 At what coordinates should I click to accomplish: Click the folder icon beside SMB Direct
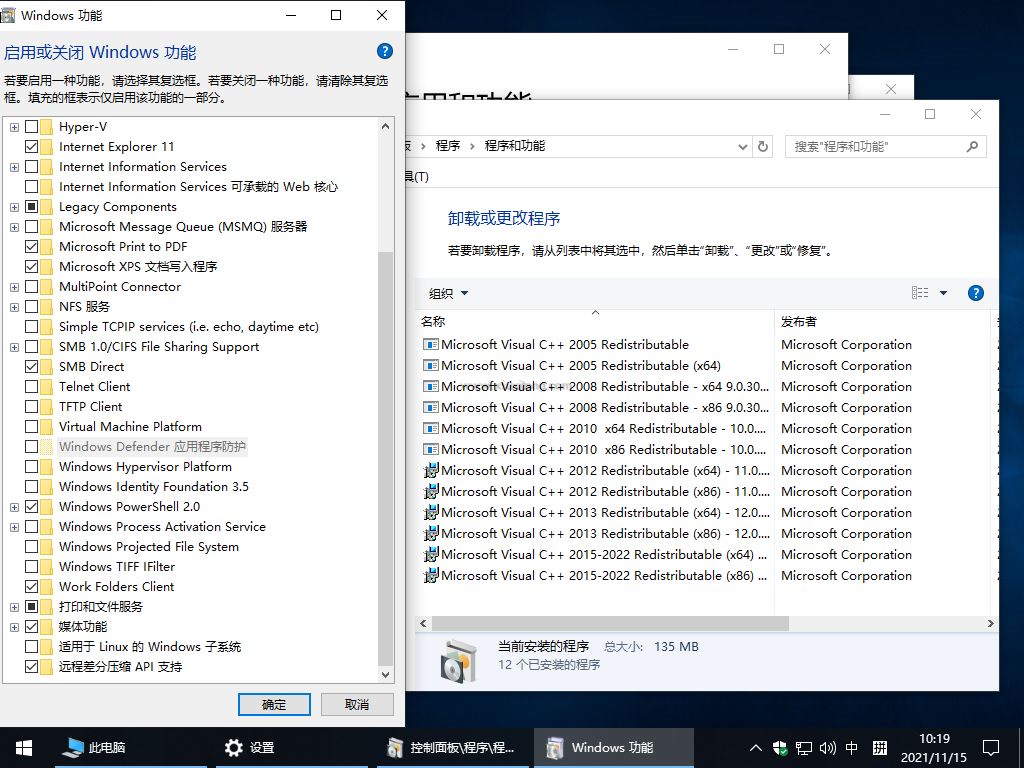(46, 366)
